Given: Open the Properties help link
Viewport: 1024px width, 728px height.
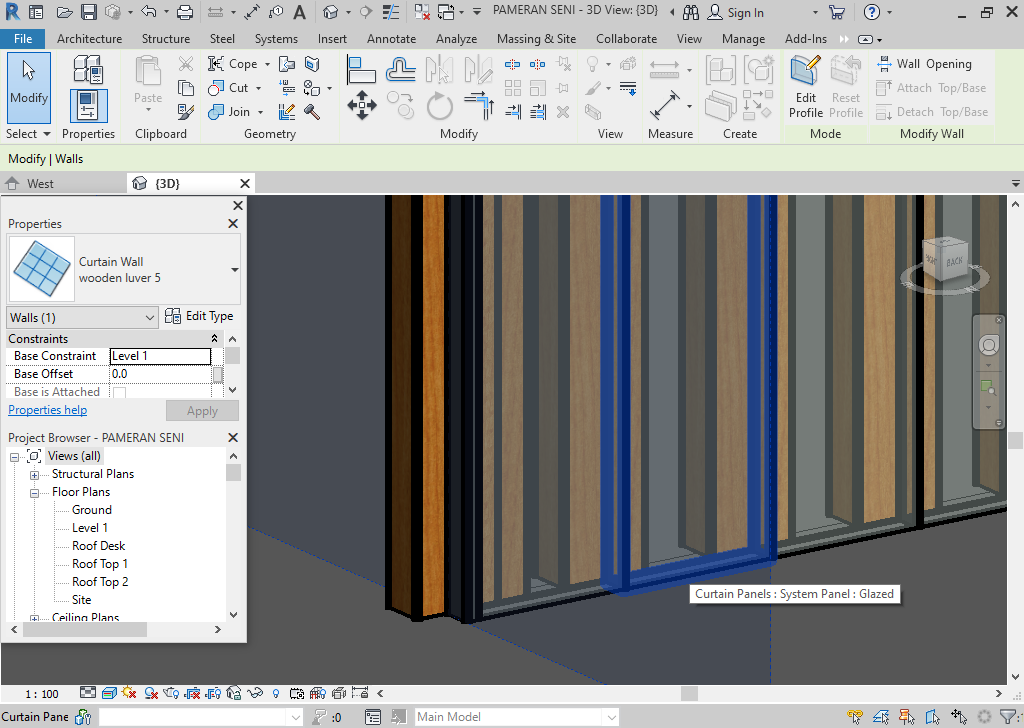Looking at the screenshot, I should click(47, 409).
